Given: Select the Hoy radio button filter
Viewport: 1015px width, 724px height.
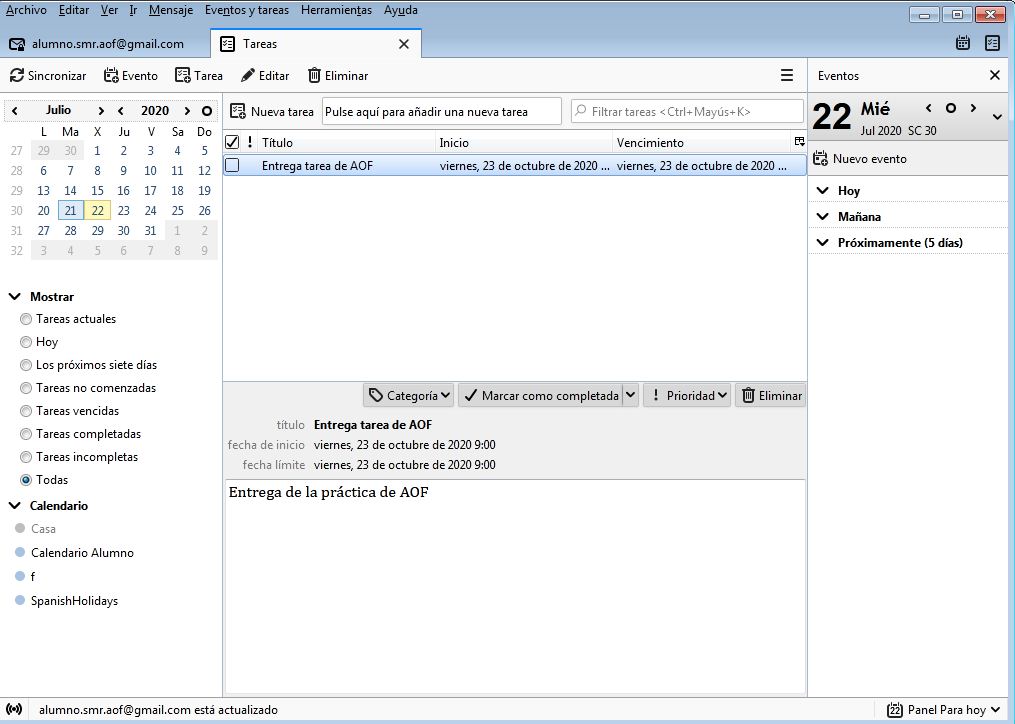Looking at the screenshot, I should (x=26, y=342).
